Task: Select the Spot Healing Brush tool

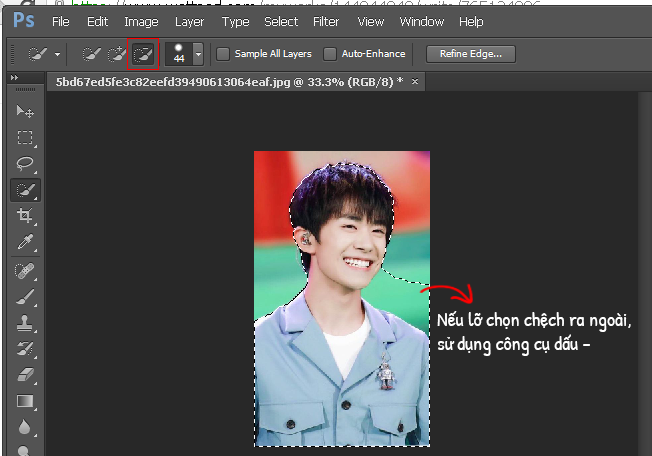Action: 25,271
